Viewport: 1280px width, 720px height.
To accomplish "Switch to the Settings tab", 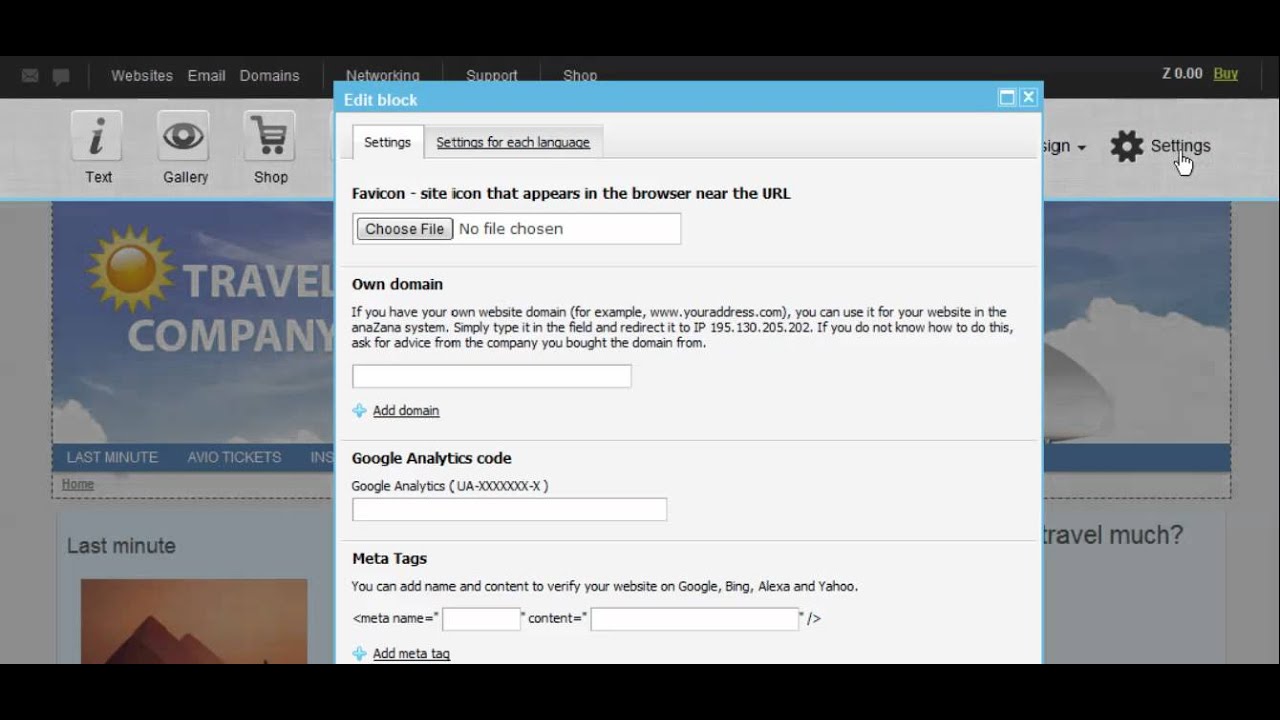I will click(x=388, y=142).
